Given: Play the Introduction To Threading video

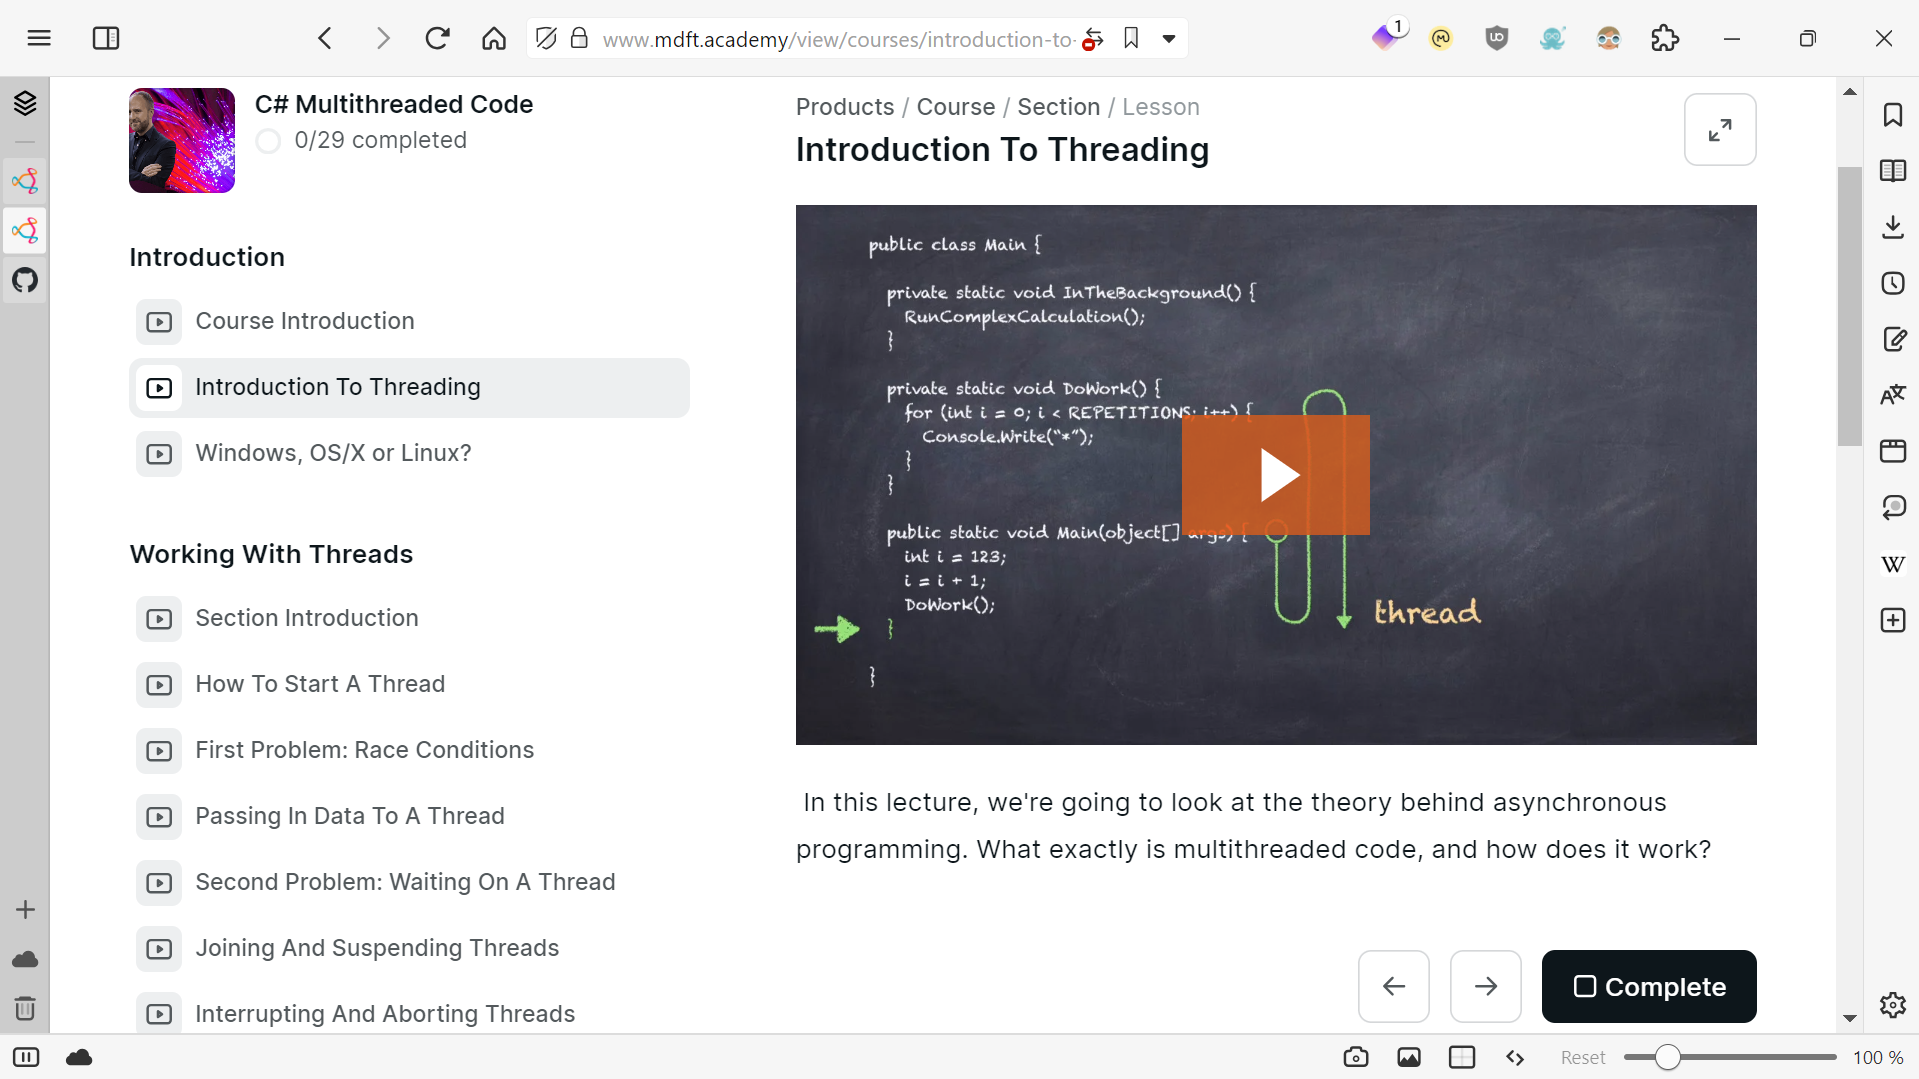Looking at the screenshot, I should pyautogui.click(x=1277, y=474).
